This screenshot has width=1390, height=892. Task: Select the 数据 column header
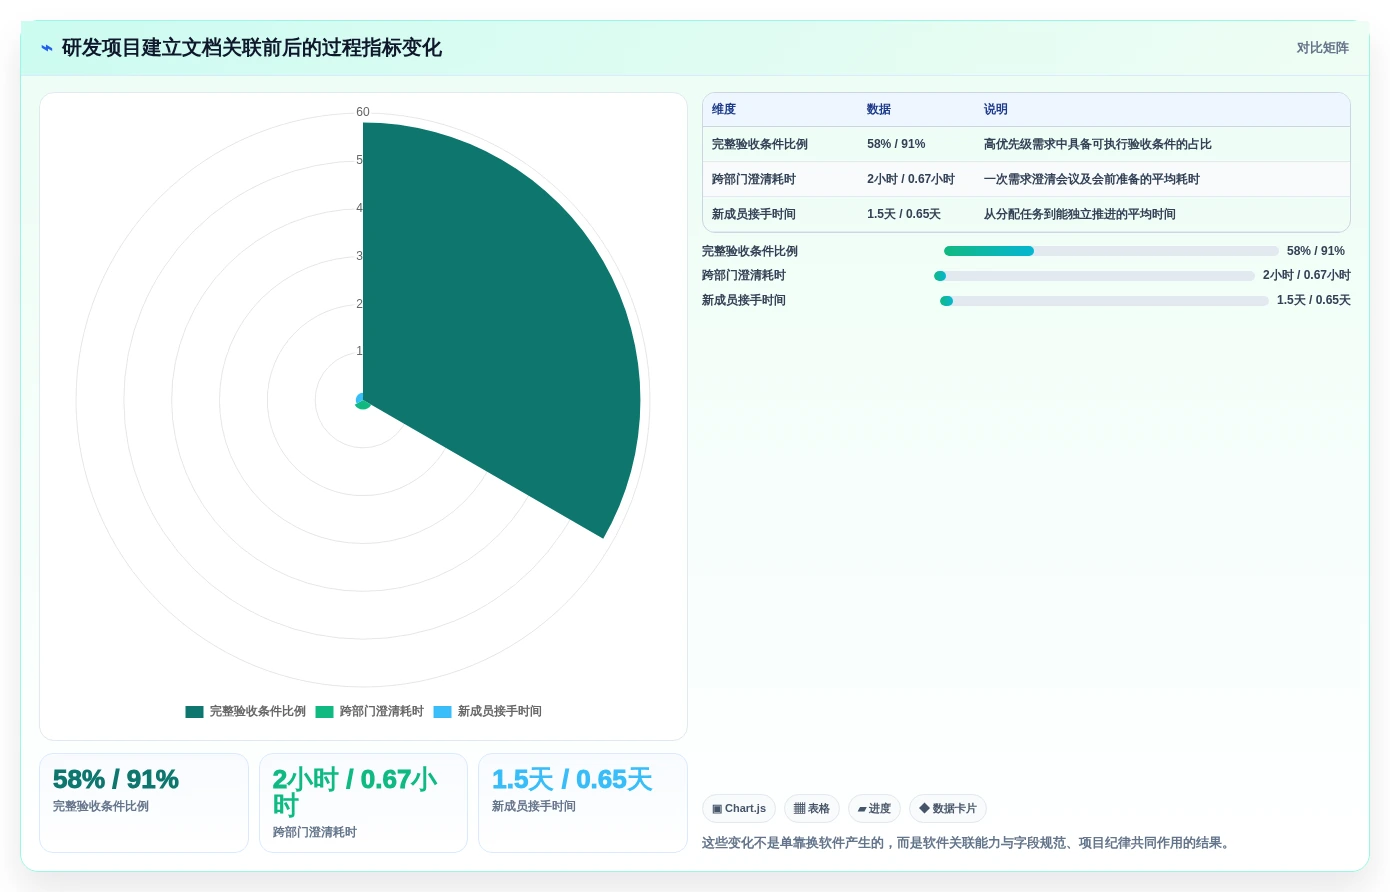point(879,110)
